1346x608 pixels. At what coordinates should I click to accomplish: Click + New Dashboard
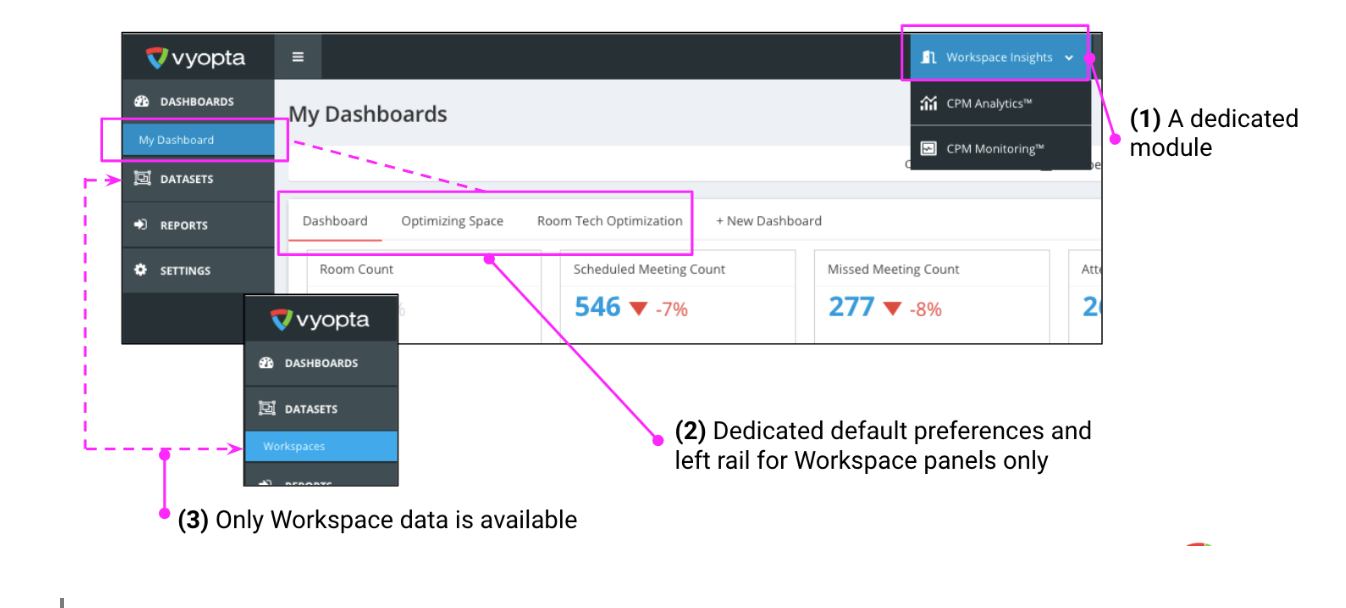[769, 221]
